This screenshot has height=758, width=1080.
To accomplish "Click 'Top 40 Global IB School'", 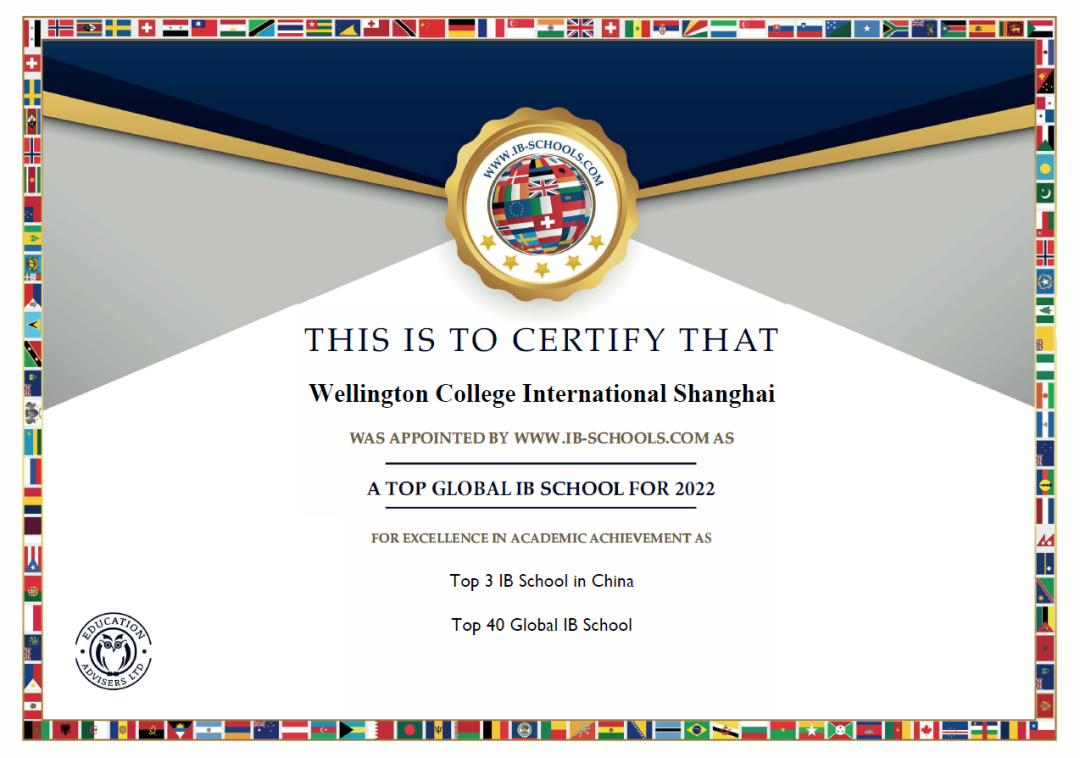I will pos(541,625).
